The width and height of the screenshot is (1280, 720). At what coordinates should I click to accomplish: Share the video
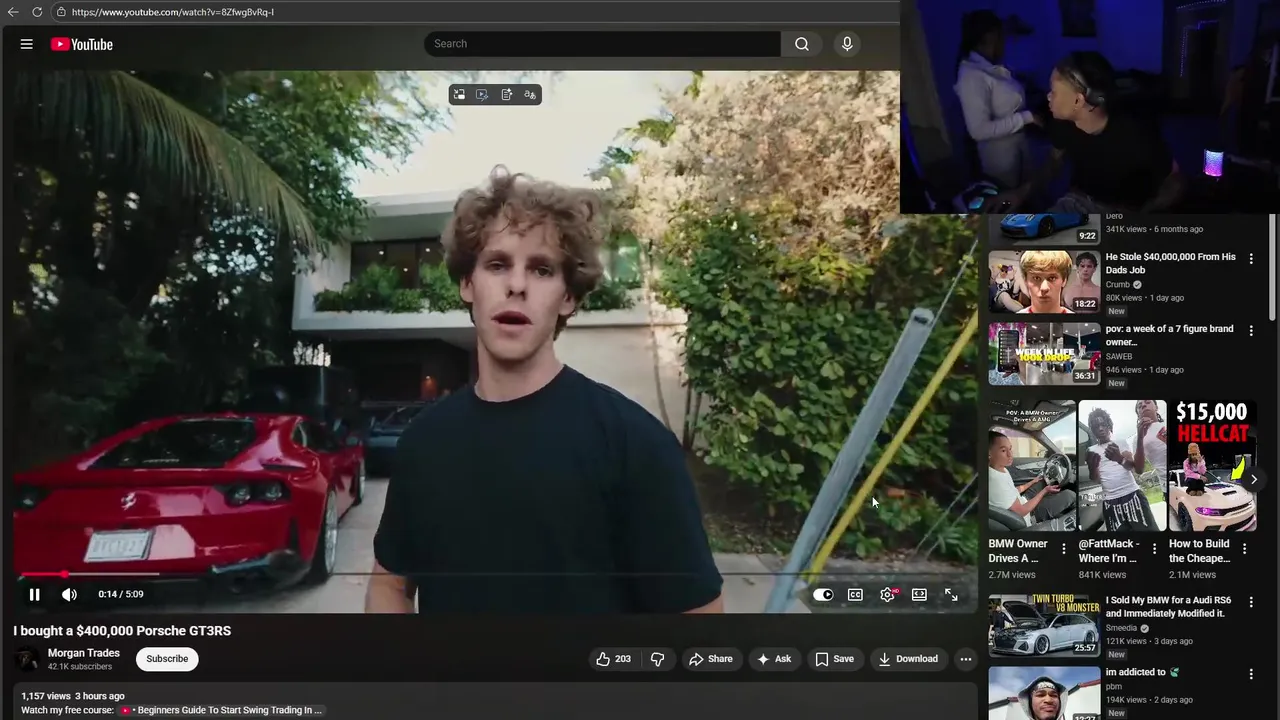[711, 659]
